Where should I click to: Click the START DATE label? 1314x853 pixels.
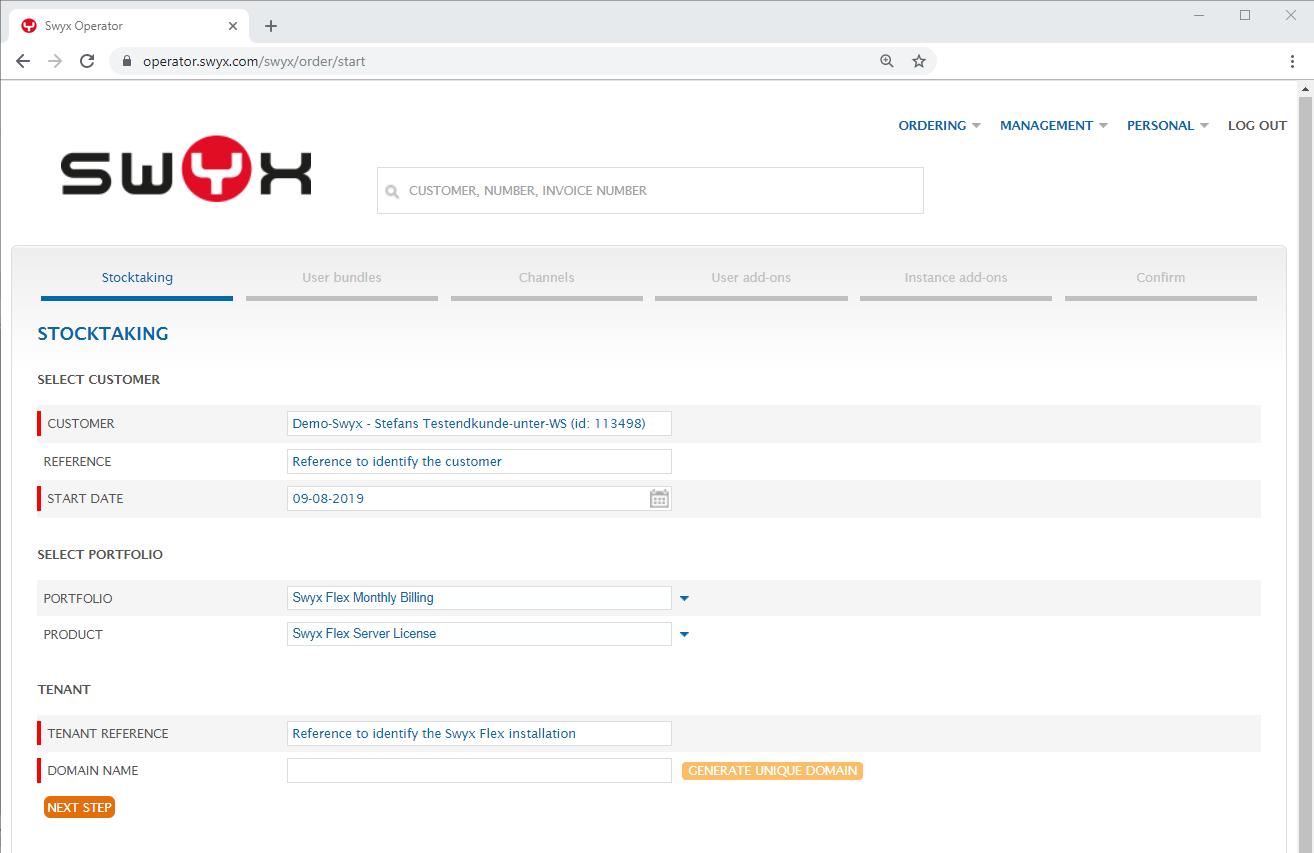point(86,499)
